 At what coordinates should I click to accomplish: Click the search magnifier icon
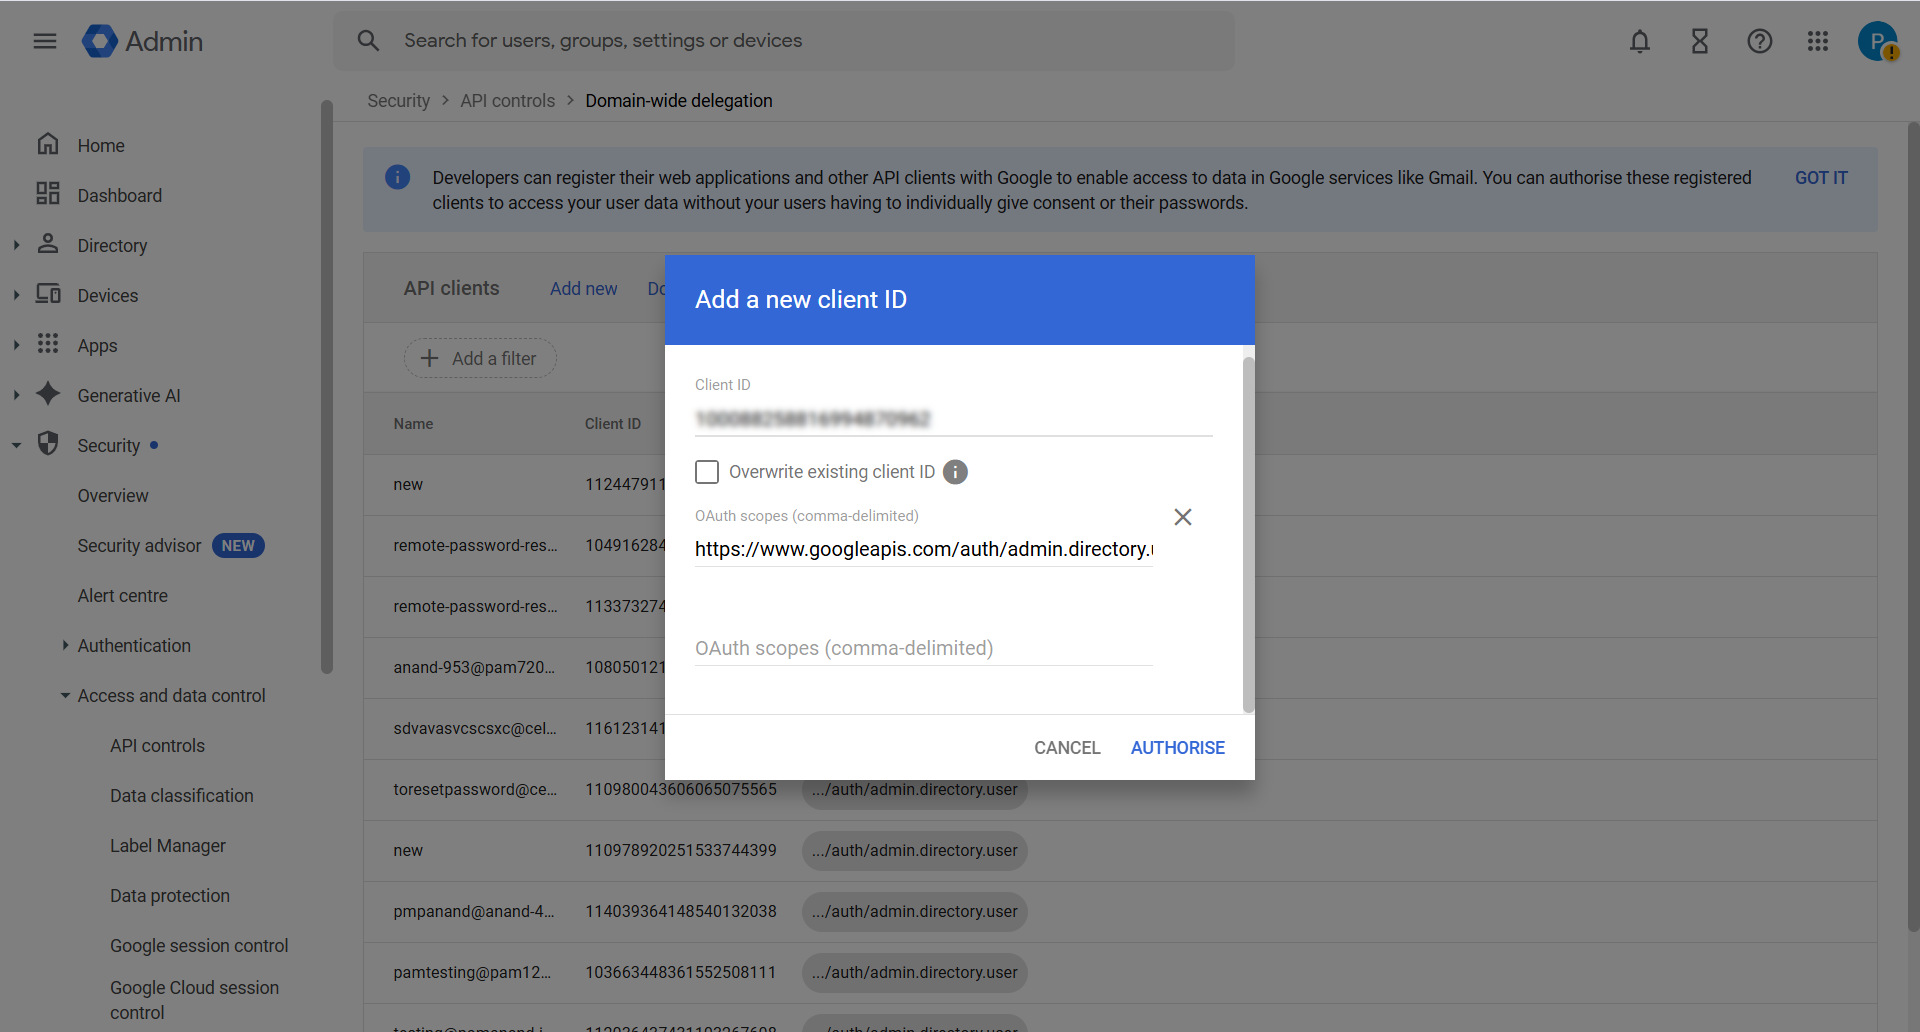tap(368, 40)
